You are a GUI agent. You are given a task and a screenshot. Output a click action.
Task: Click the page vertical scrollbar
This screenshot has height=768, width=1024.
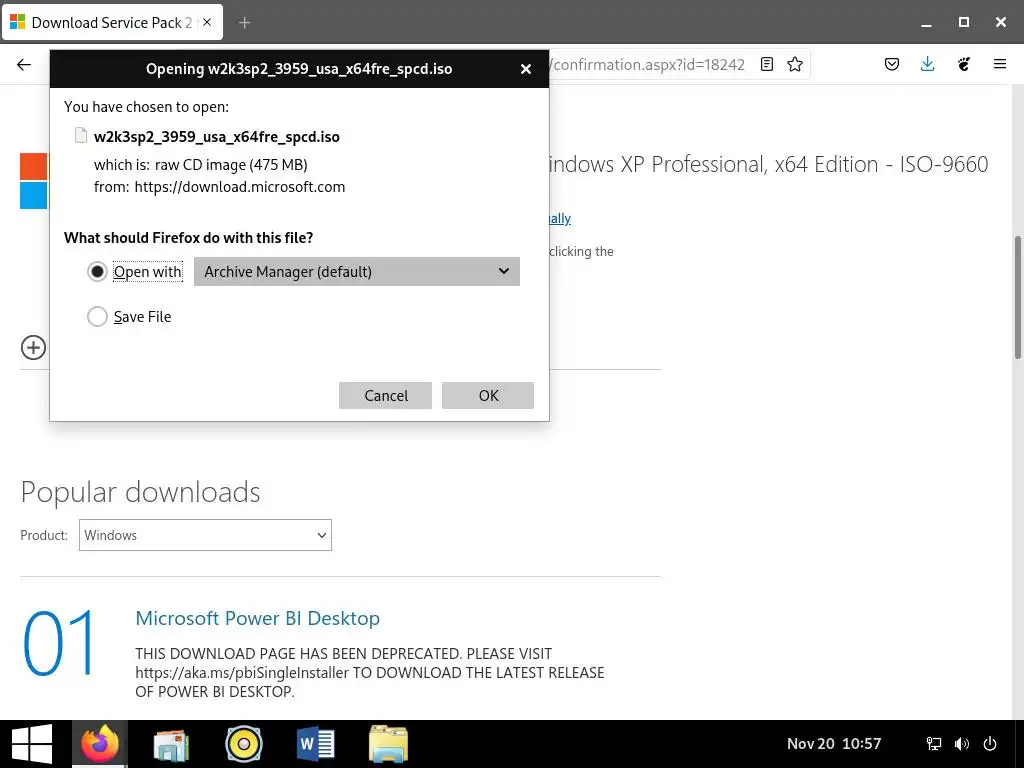(1017, 297)
